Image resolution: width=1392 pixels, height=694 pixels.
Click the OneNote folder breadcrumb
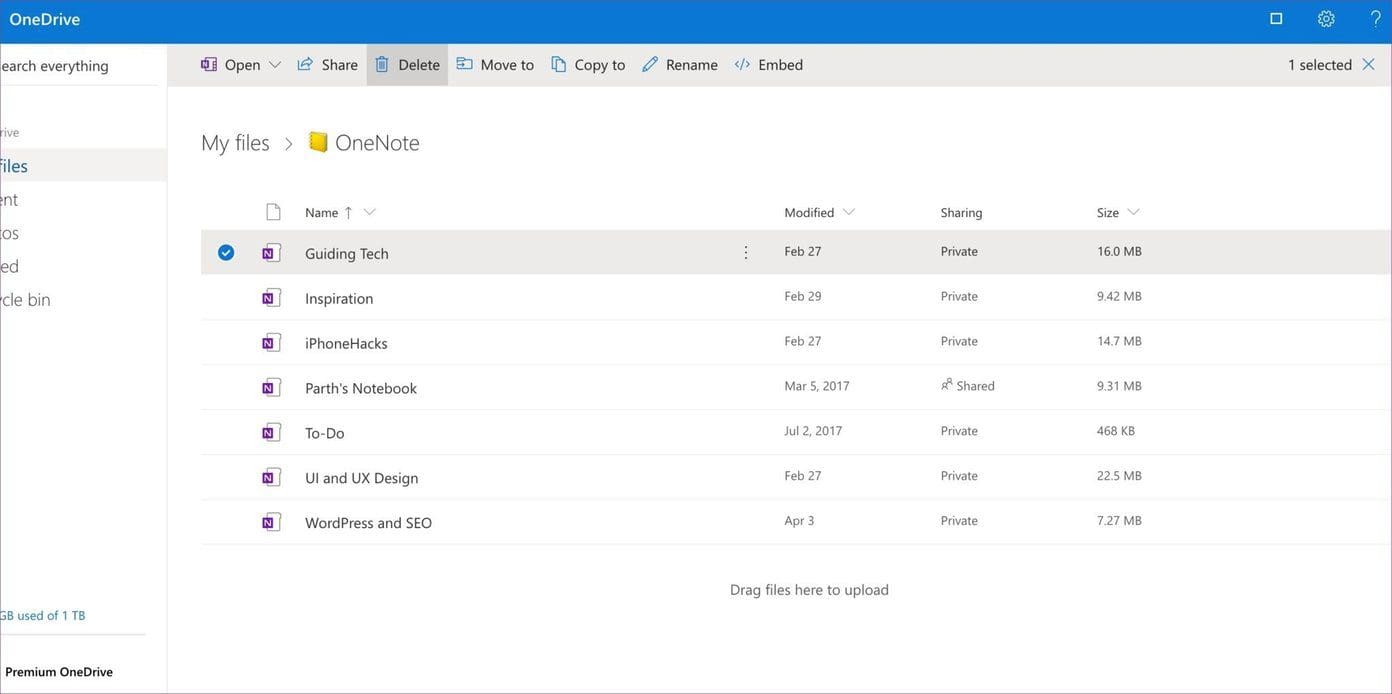click(377, 143)
